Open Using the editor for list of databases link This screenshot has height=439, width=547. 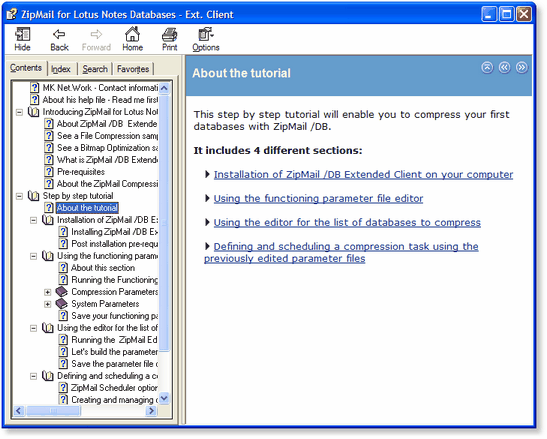coord(347,222)
